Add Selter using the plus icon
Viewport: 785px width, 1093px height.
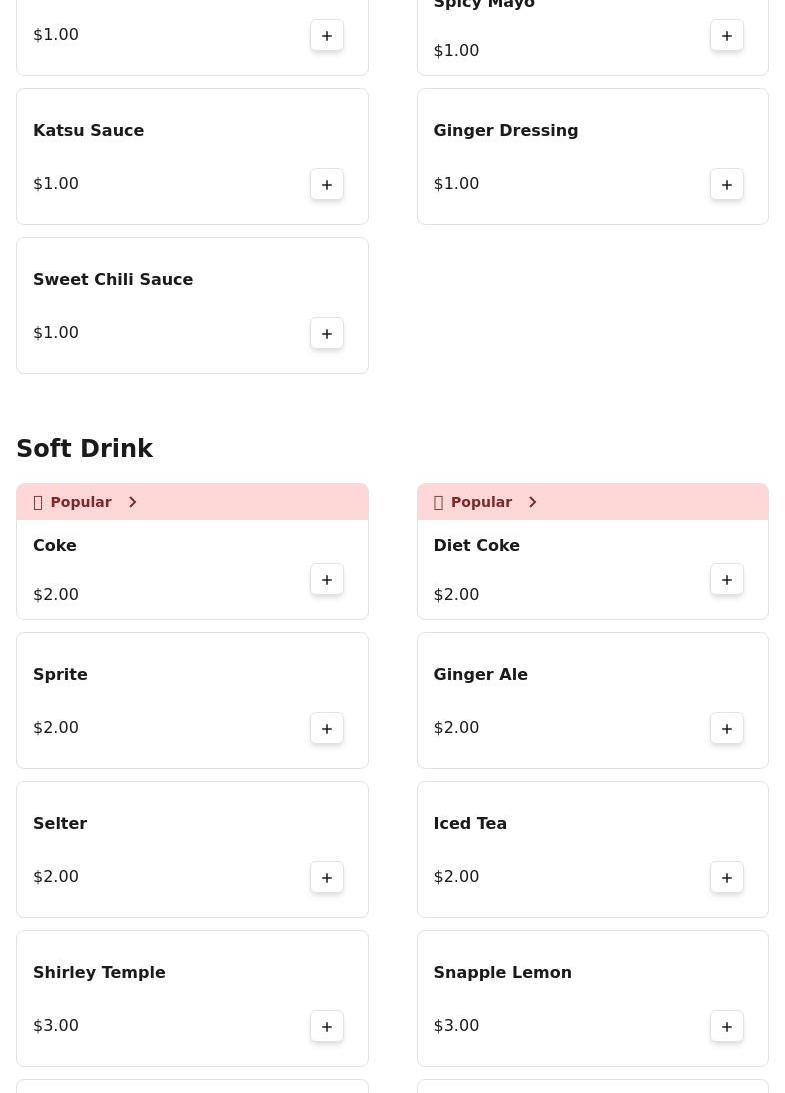point(327,877)
